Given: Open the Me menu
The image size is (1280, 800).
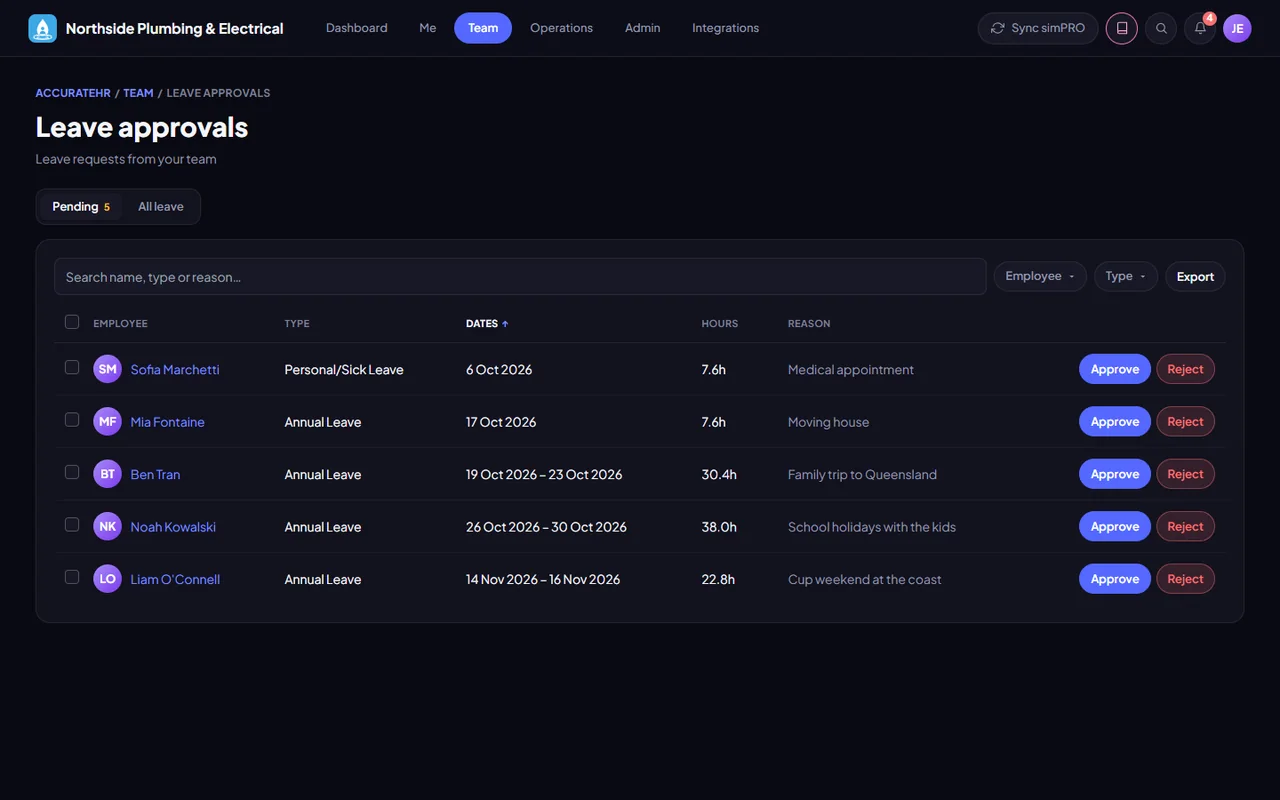Looking at the screenshot, I should pyautogui.click(x=428, y=28).
